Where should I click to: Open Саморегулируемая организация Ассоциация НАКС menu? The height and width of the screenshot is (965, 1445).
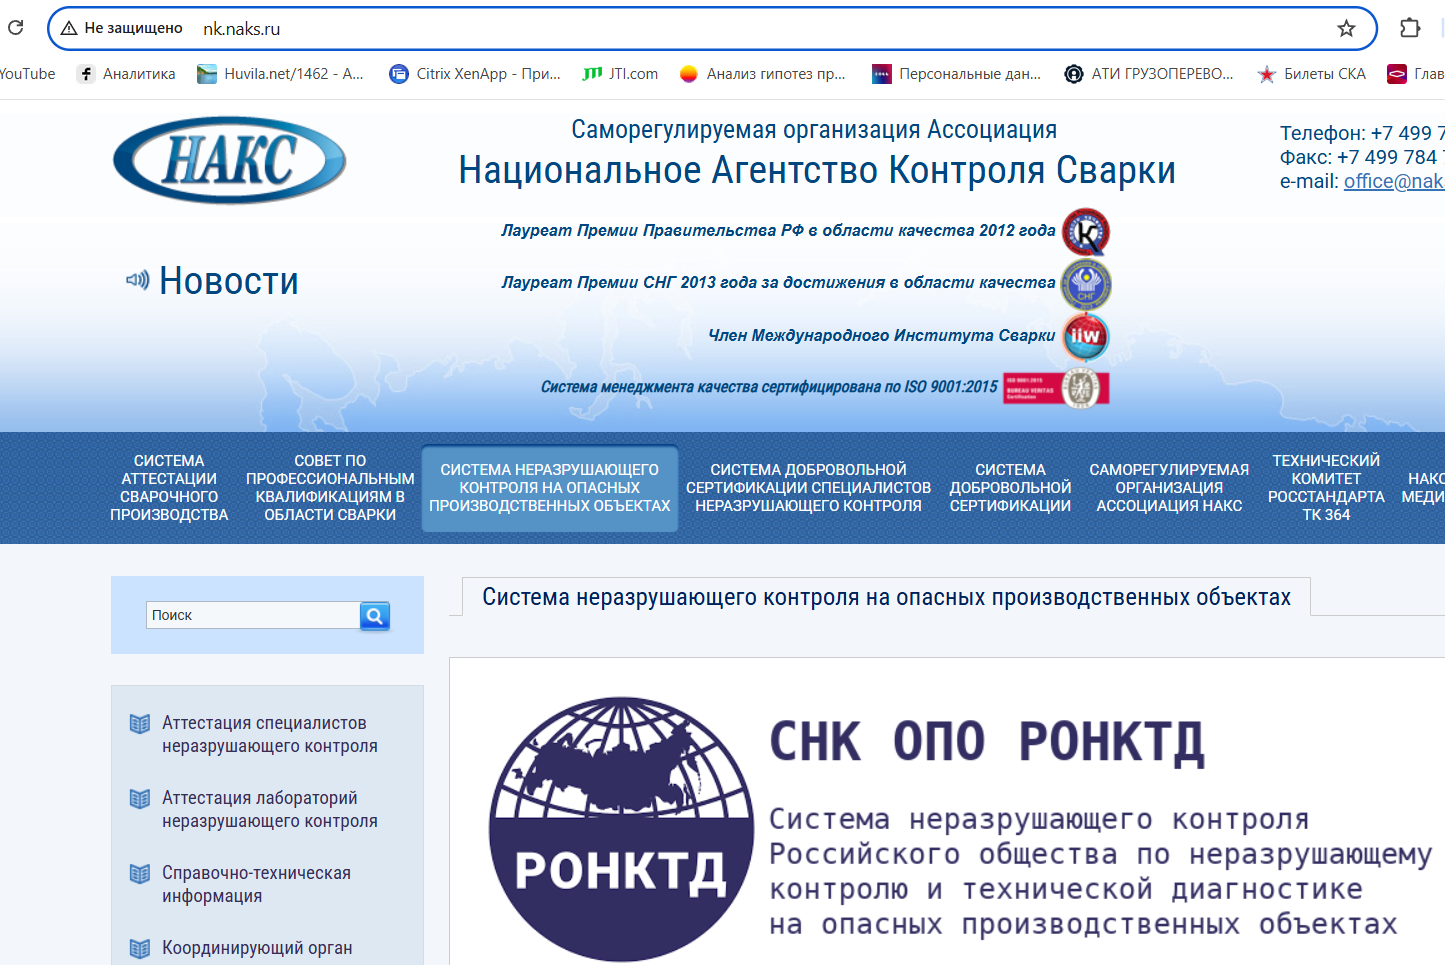pos(1169,488)
